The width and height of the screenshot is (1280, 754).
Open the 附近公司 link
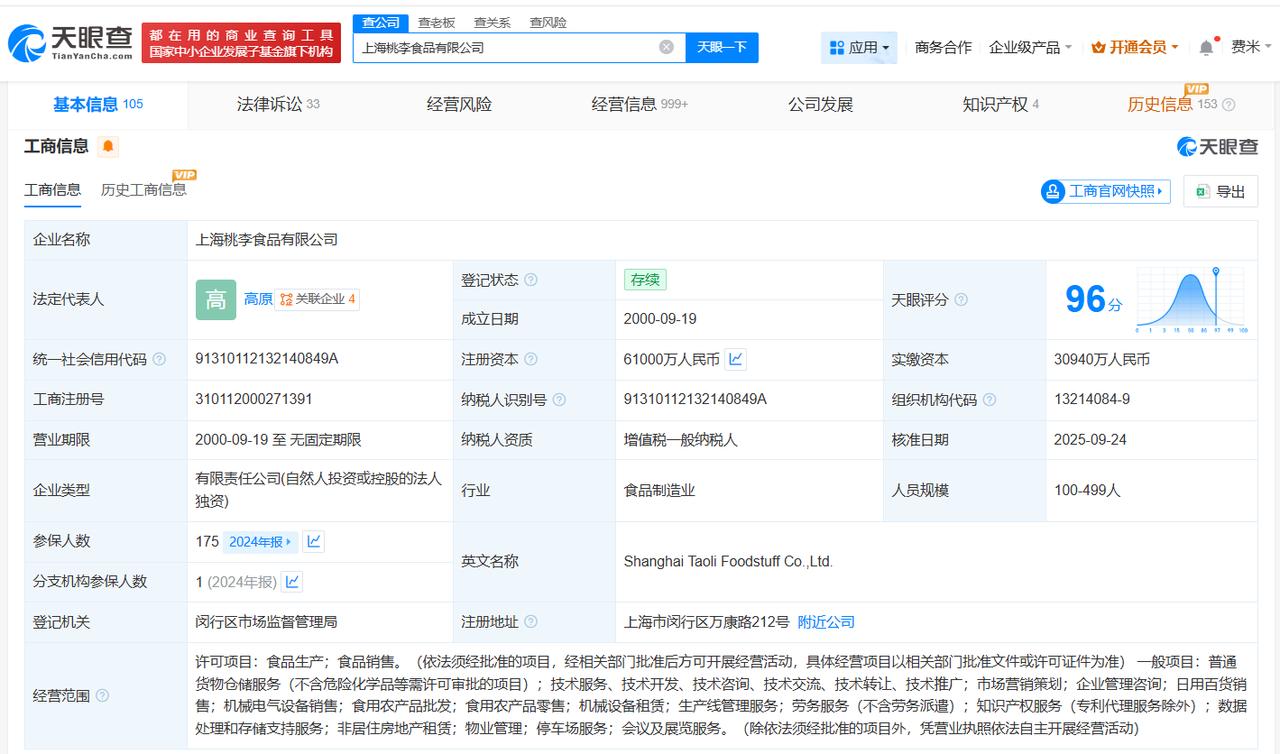(x=826, y=622)
